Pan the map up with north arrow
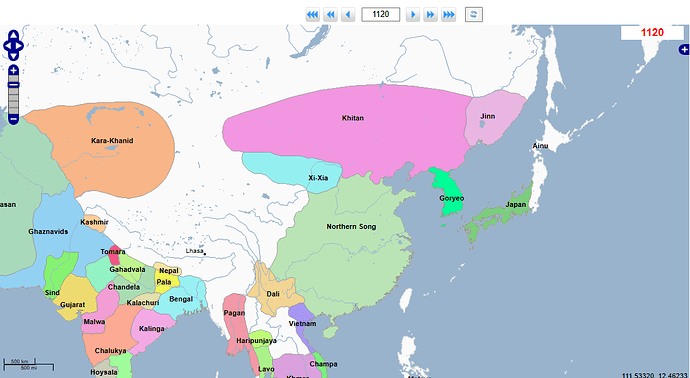The width and height of the screenshot is (690, 378). [x=14, y=35]
